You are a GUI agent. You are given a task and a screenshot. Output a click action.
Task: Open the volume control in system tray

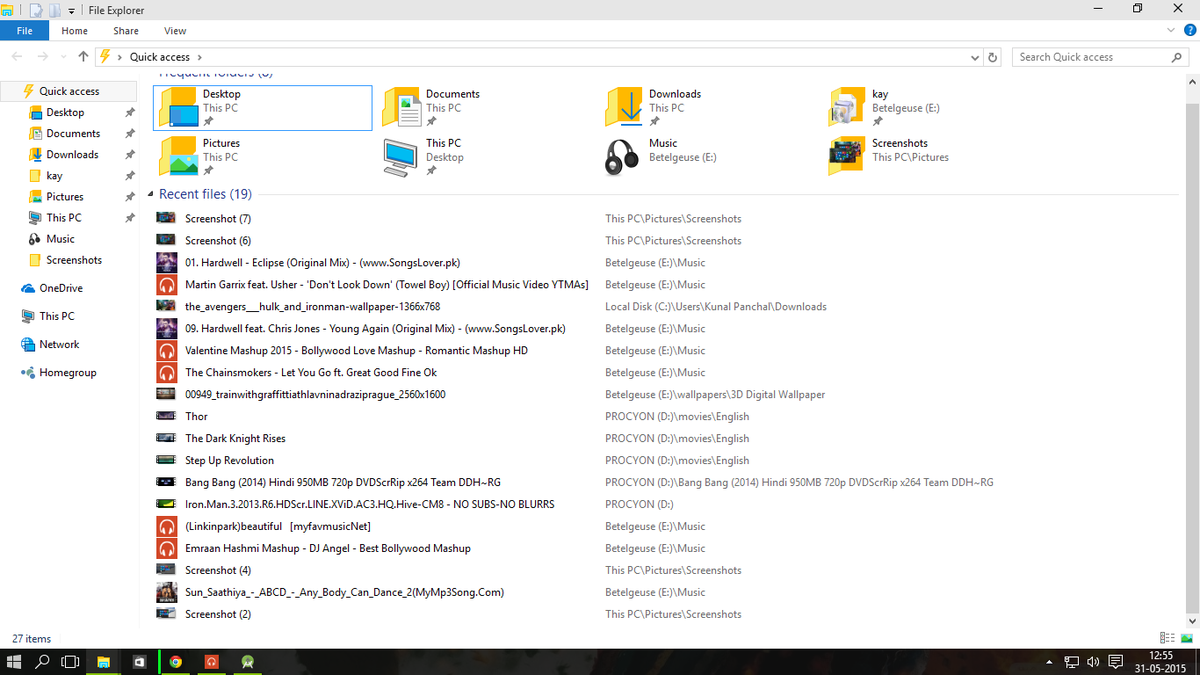(1092, 661)
